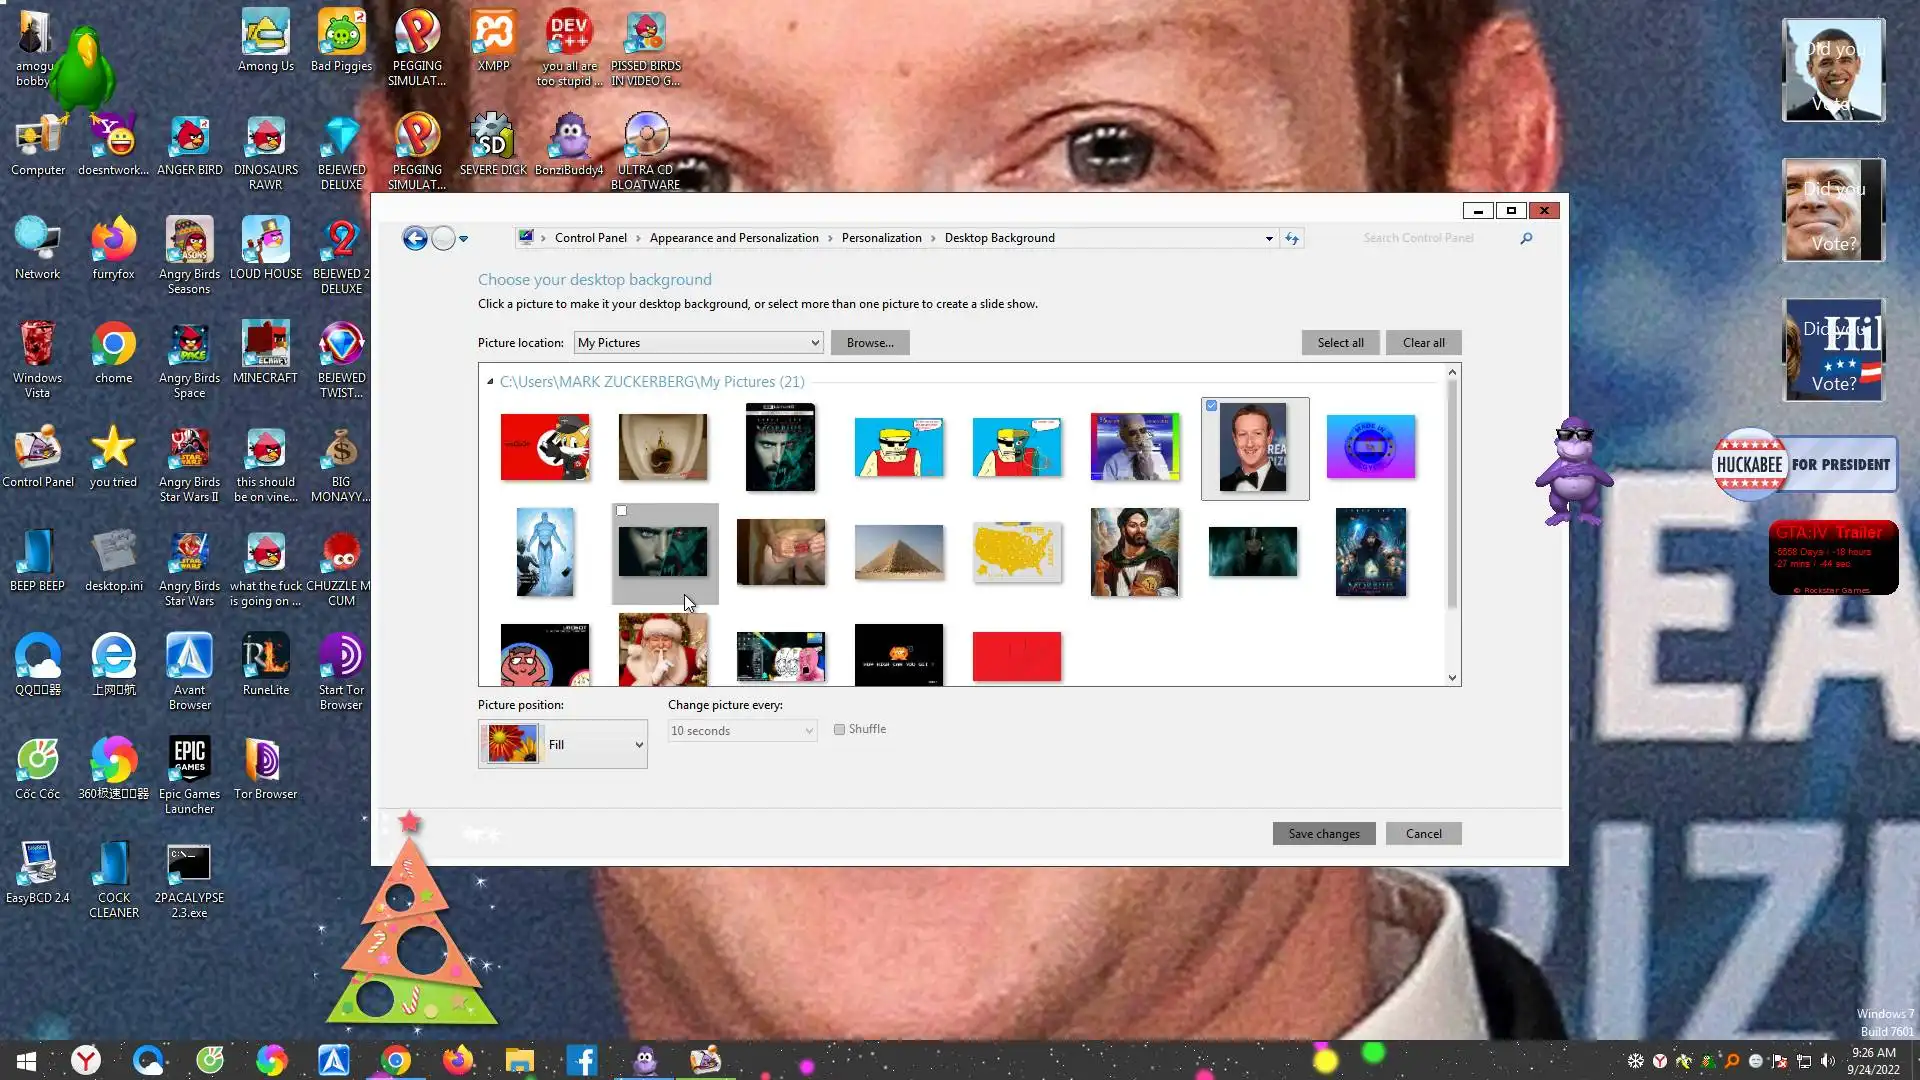1920x1080 pixels.
Task: Click the Save changes button
Action: click(1323, 834)
